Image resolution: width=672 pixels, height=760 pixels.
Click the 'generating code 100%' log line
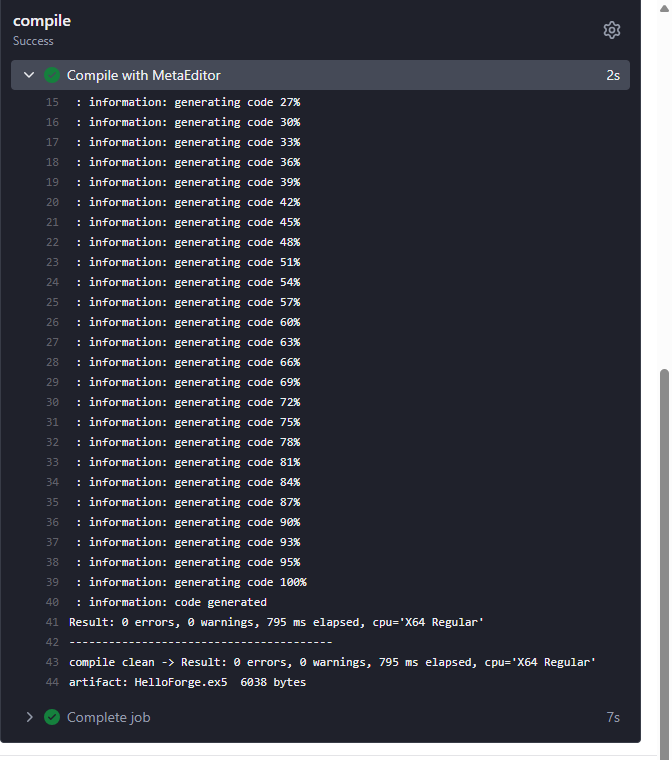[192, 582]
